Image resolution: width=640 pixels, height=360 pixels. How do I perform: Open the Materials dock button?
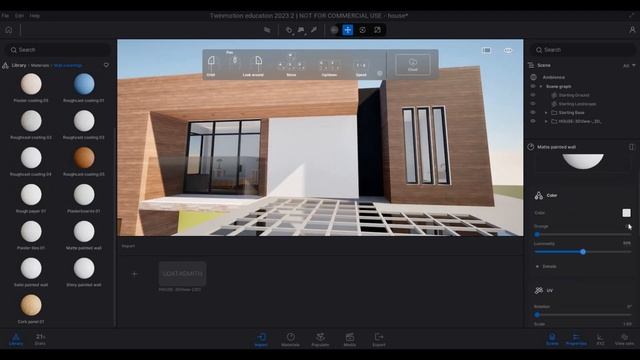point(290,339)
